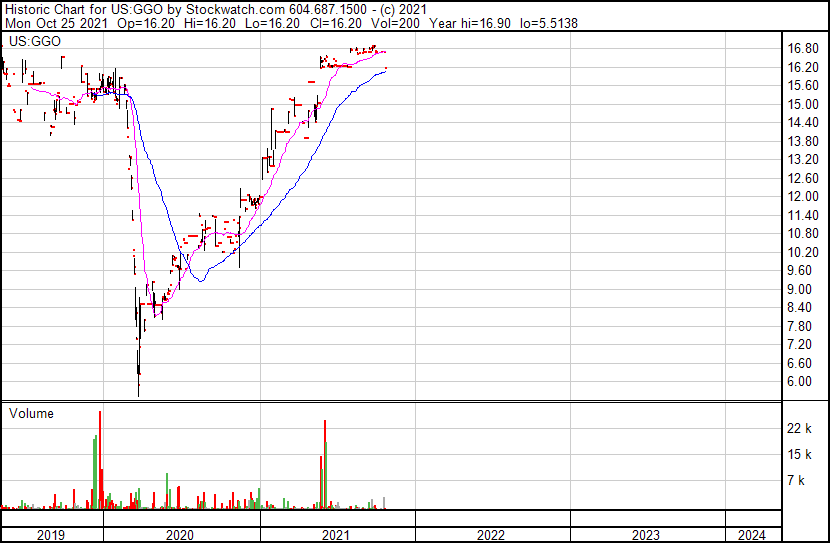
Task: Click the 15 k volume axis label
Action: (x=799, y=454)
